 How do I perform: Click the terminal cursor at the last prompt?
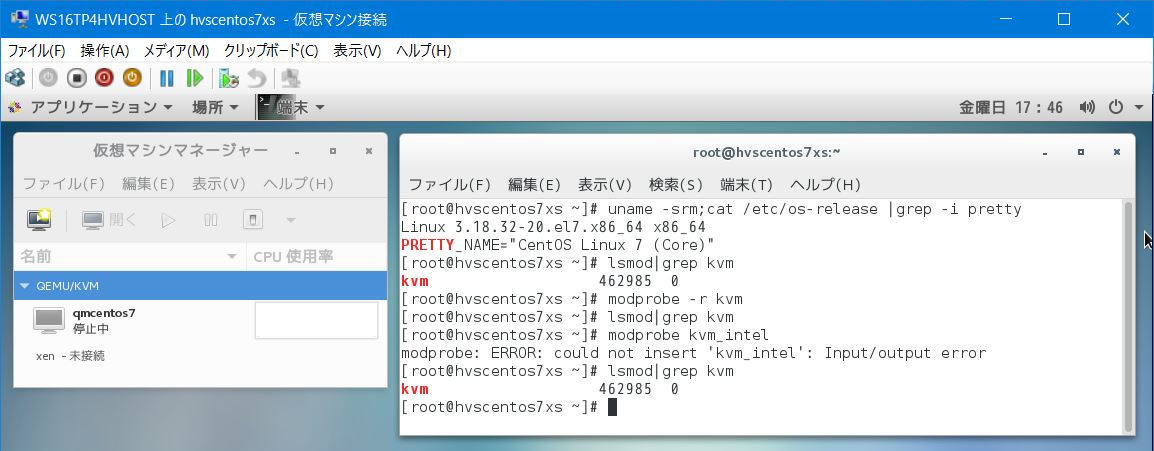click(x=612, y=407)
